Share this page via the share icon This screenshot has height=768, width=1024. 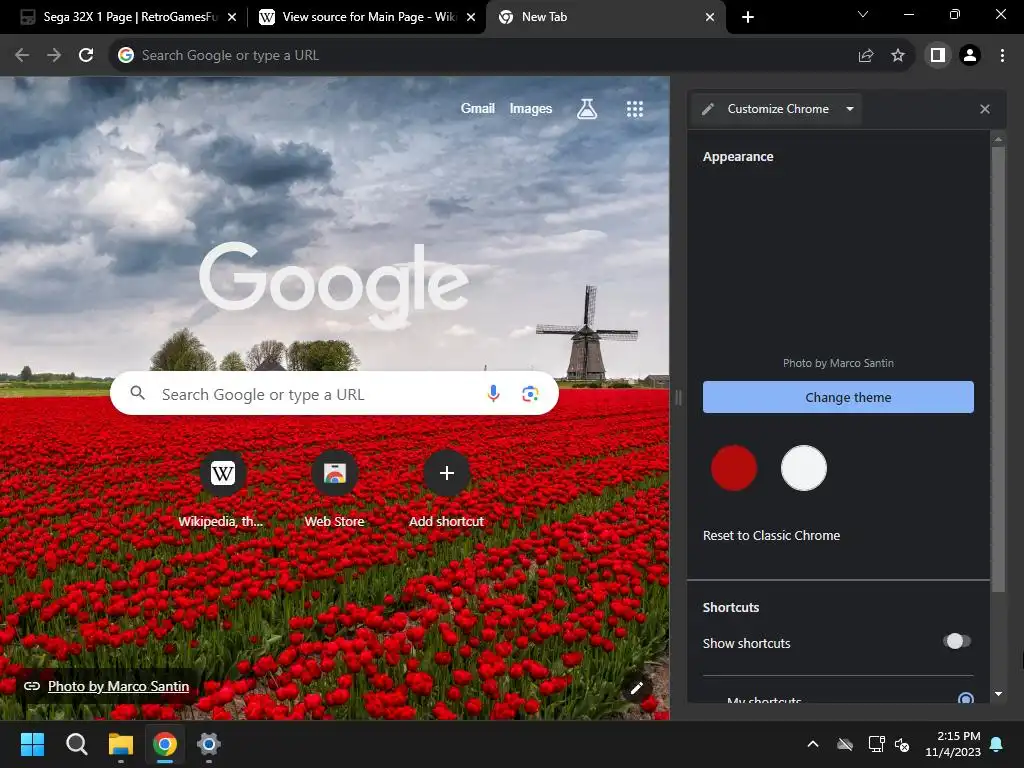pos(865,56)
